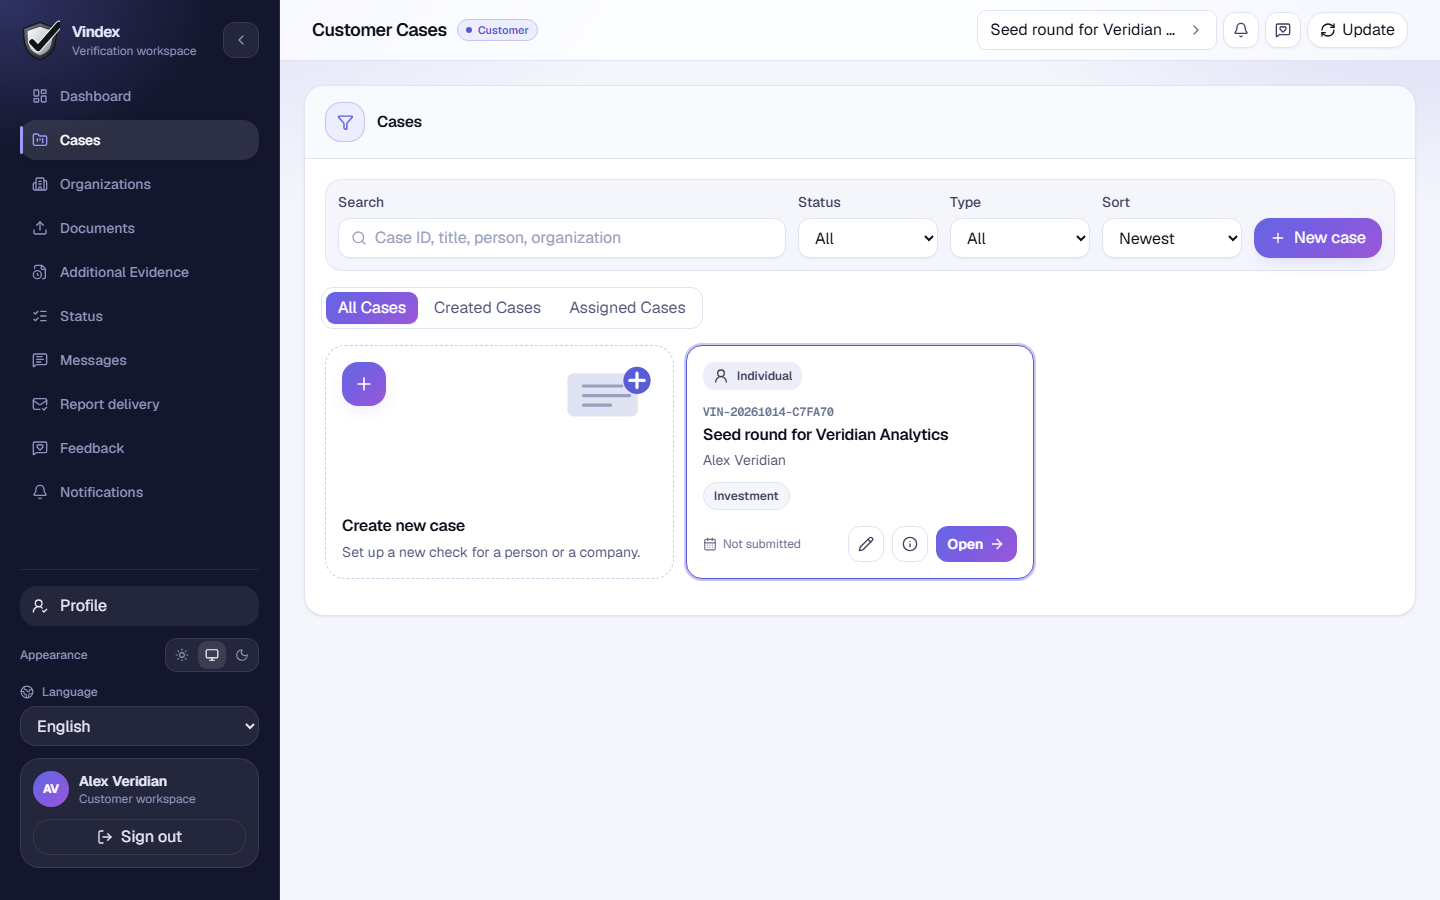Click the Individual badge on the case card
1440x900 pixels.
click(752, 376)
